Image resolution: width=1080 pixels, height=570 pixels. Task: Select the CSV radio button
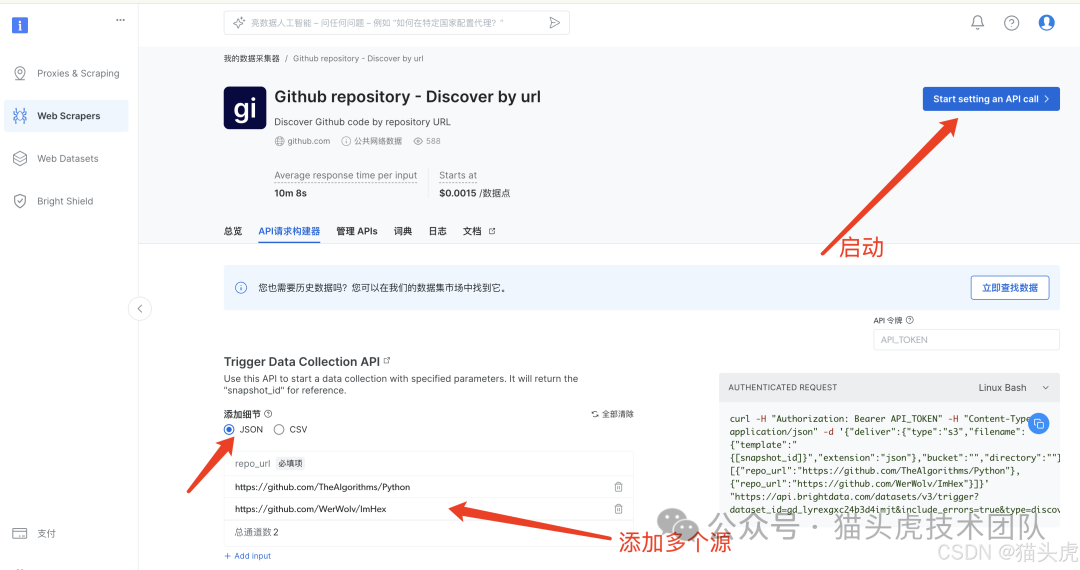click(279, 430)
